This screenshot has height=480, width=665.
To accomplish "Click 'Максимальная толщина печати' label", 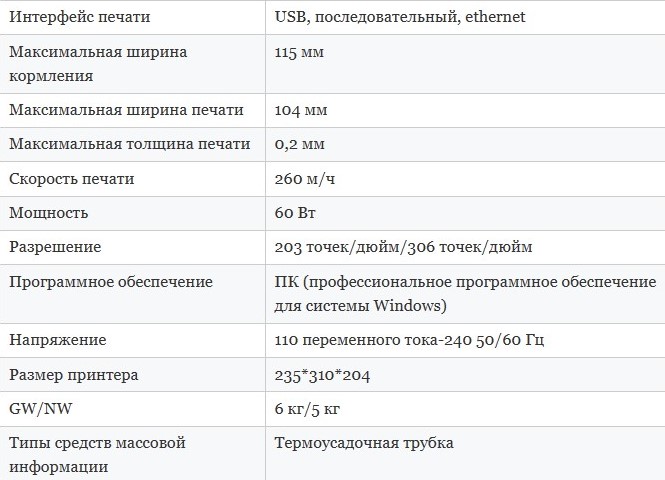I will click(130, 144).
